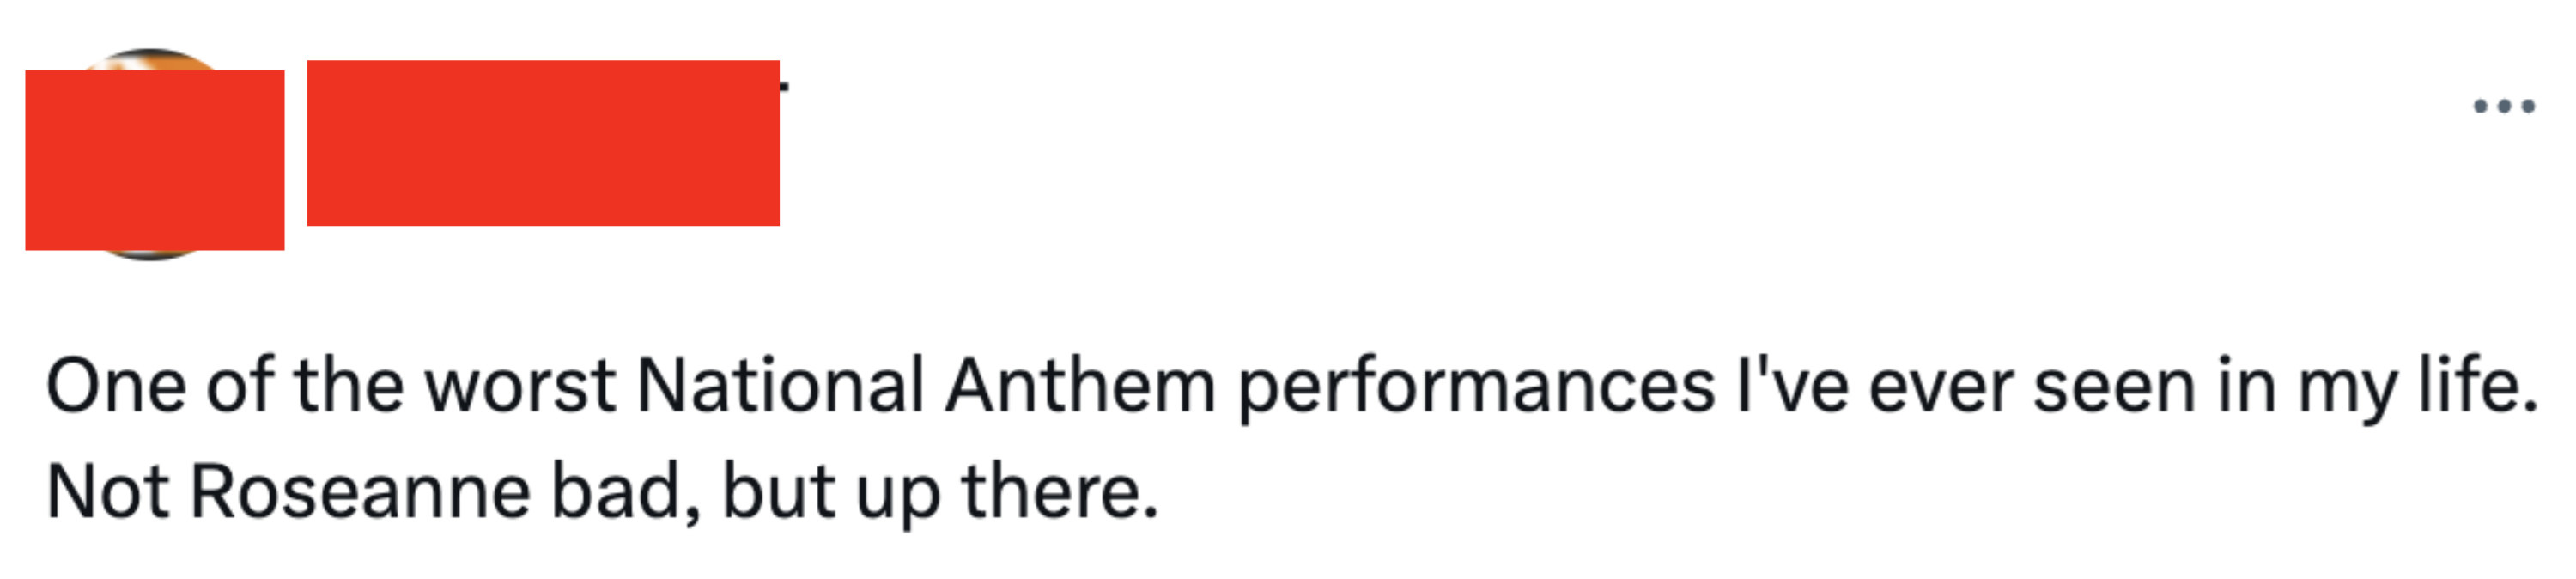Click the word 'bad,' in second line
The image size is (2576, 579).
(x=626, y=493)
